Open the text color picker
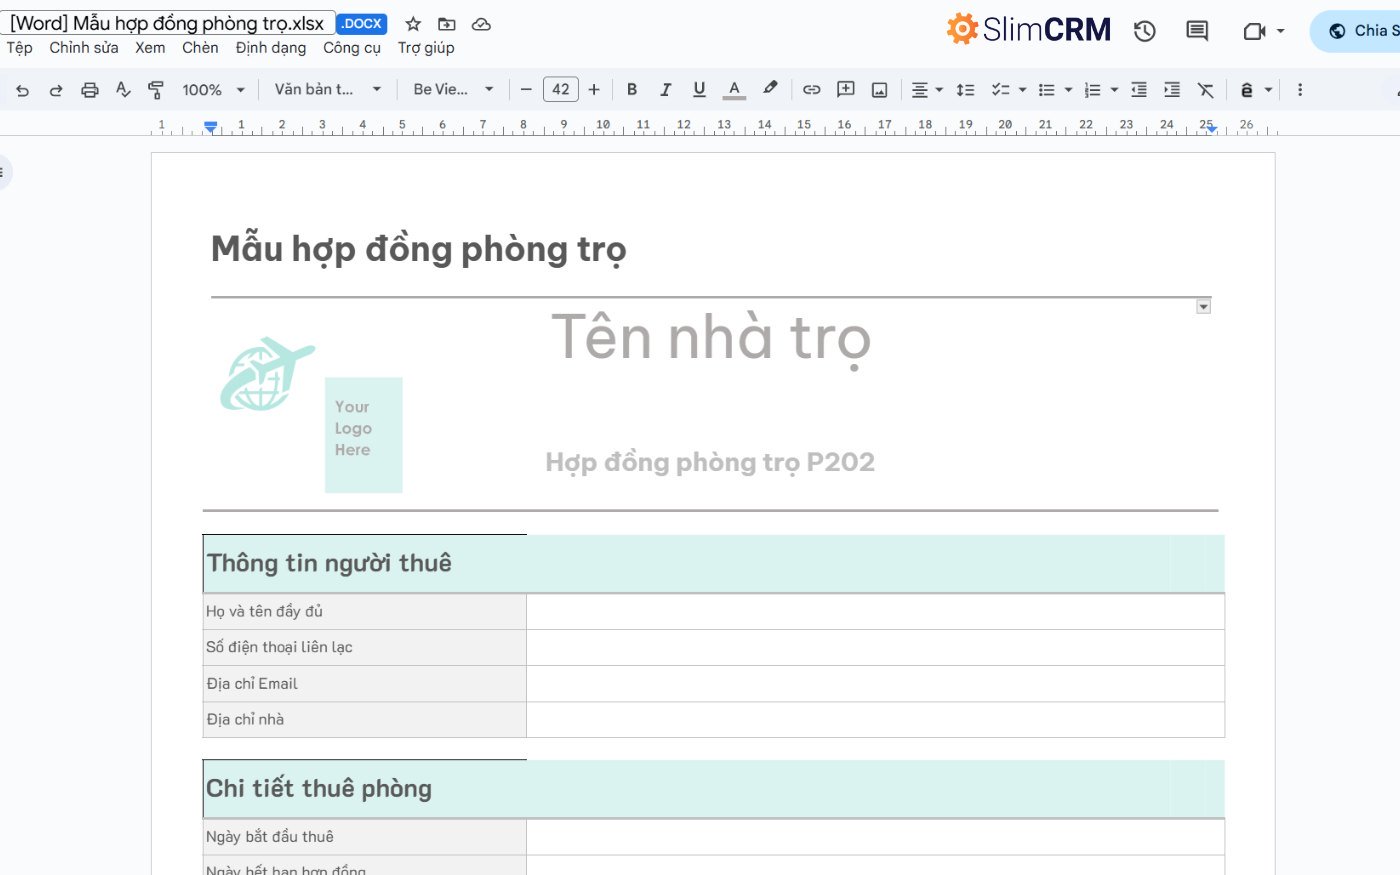Image resolution: width=1400 pixels, height=875 pixels. click(x=733, y=89)
